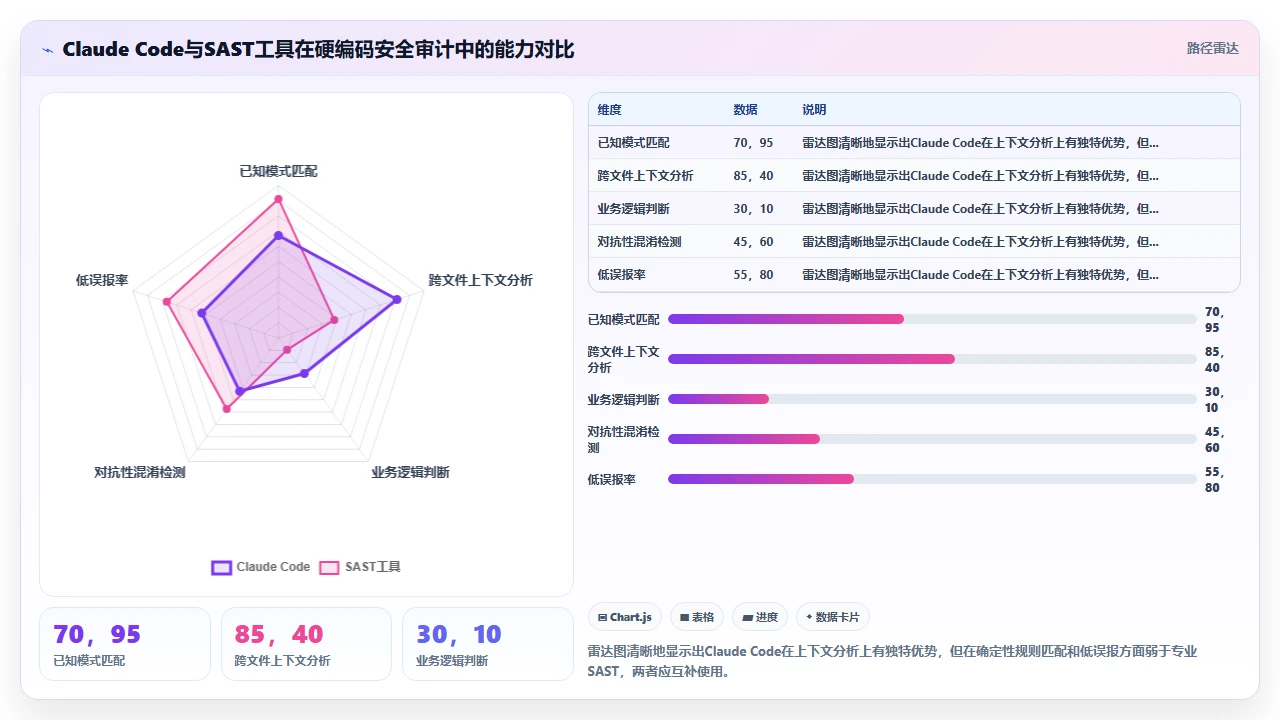Click the summary paragraph below the tags
This screenshot has height=720, width=1280.
coord(893,661)
